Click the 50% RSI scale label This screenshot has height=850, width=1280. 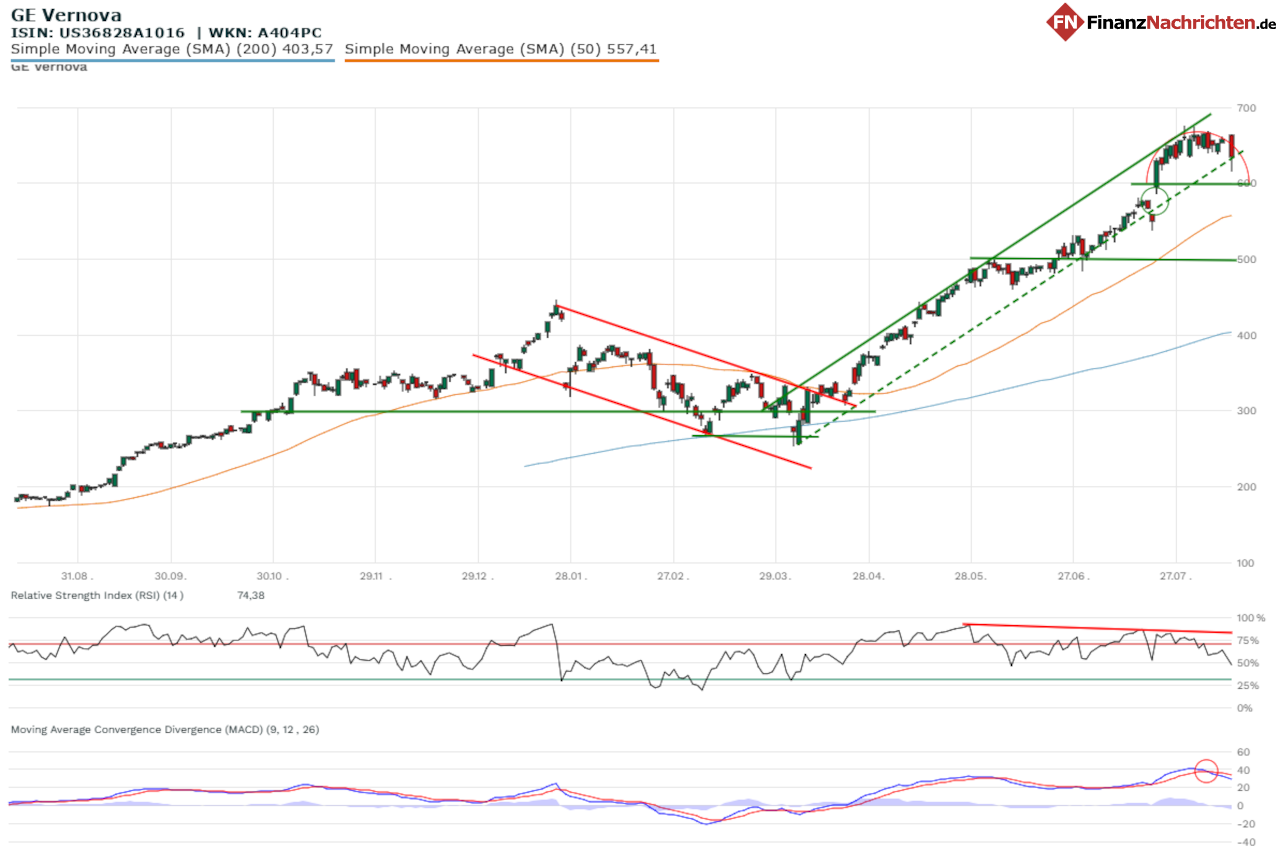pos(1249,663)
